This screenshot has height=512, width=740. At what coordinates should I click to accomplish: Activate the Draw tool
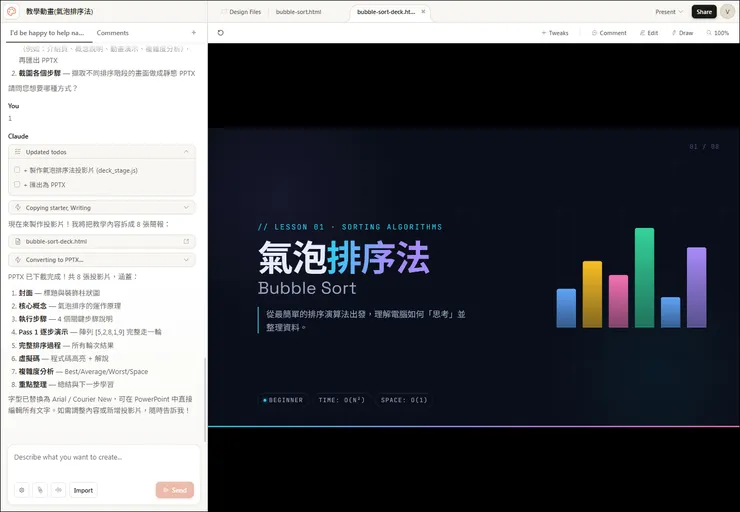682,33
